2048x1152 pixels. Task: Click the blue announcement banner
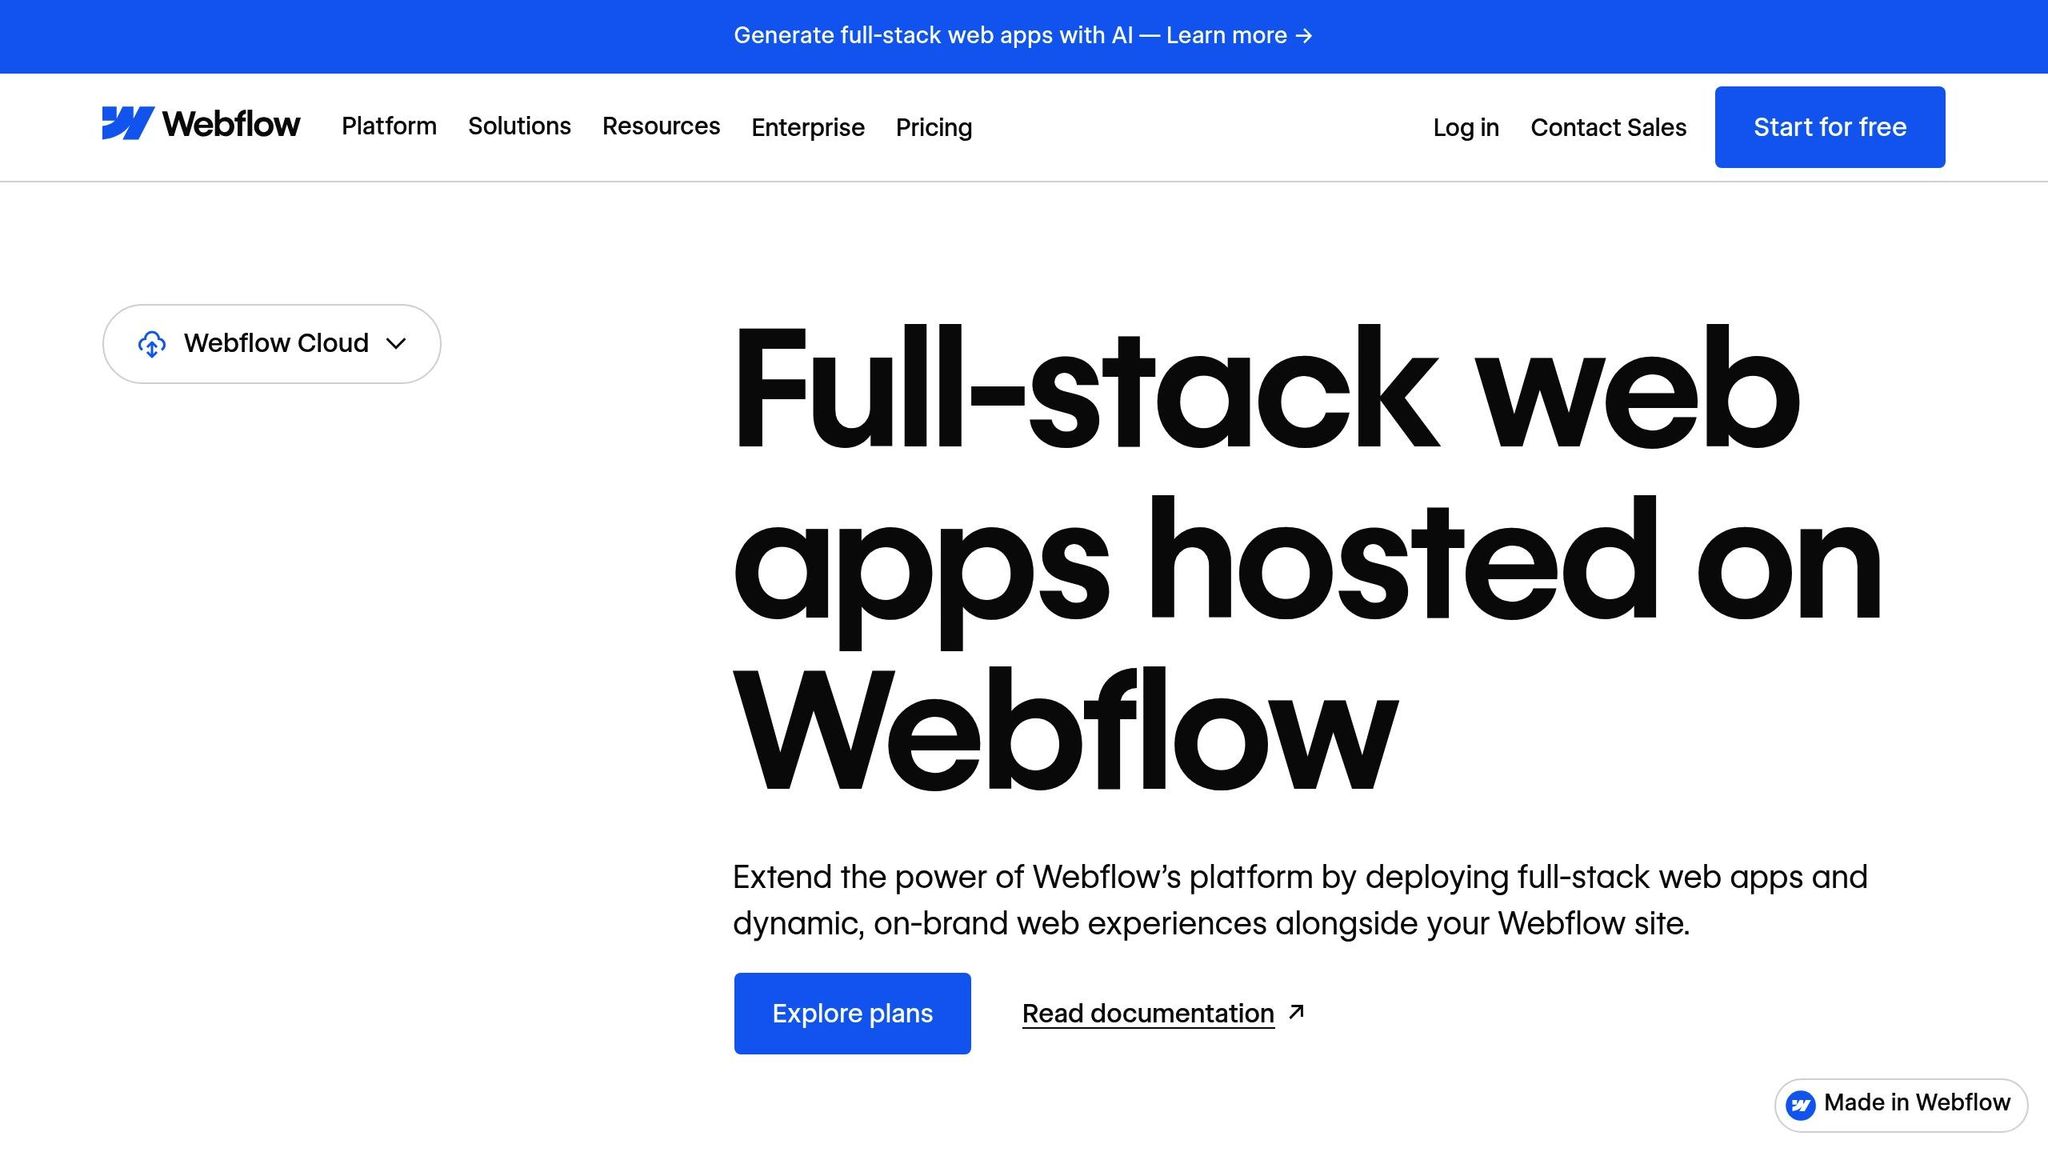pos(1024,35)
